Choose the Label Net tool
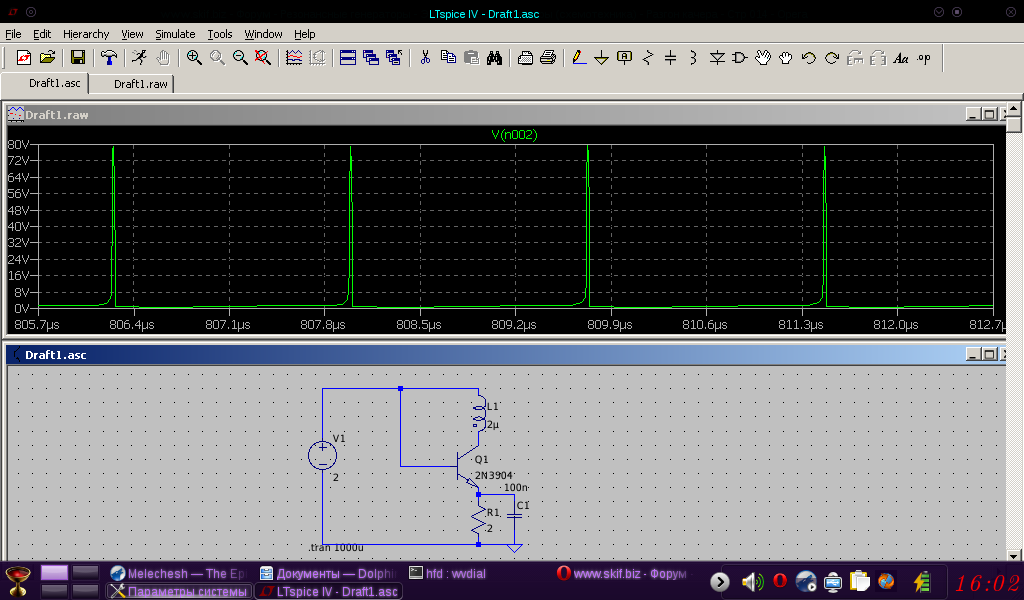 624,57
